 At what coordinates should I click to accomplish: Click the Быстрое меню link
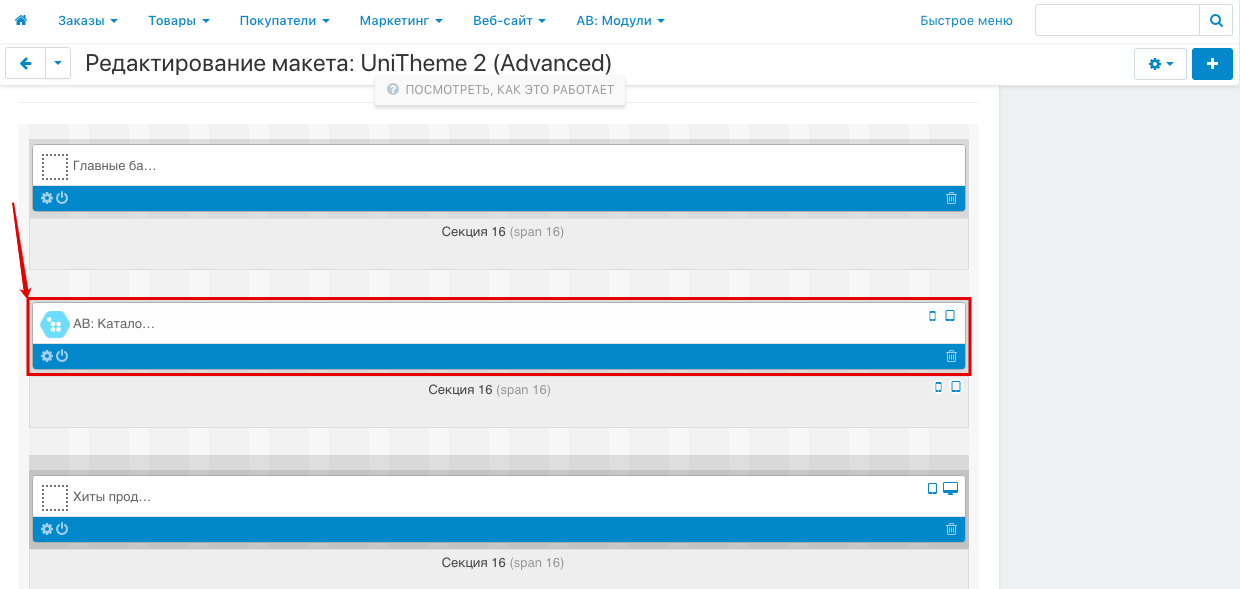click(x=966, y=20)
